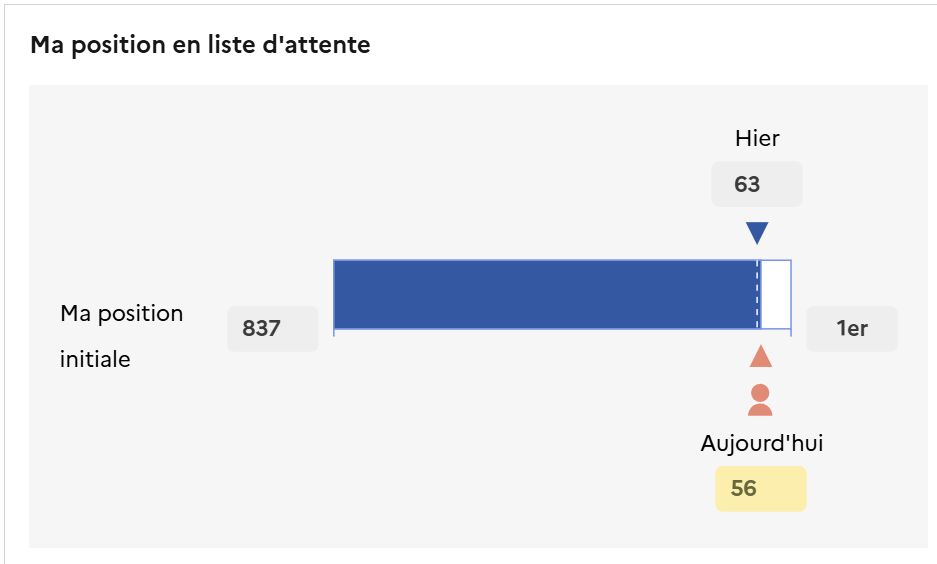Click the dashed line in the bar
The image size is (937, 564).
tap(756, 294)
